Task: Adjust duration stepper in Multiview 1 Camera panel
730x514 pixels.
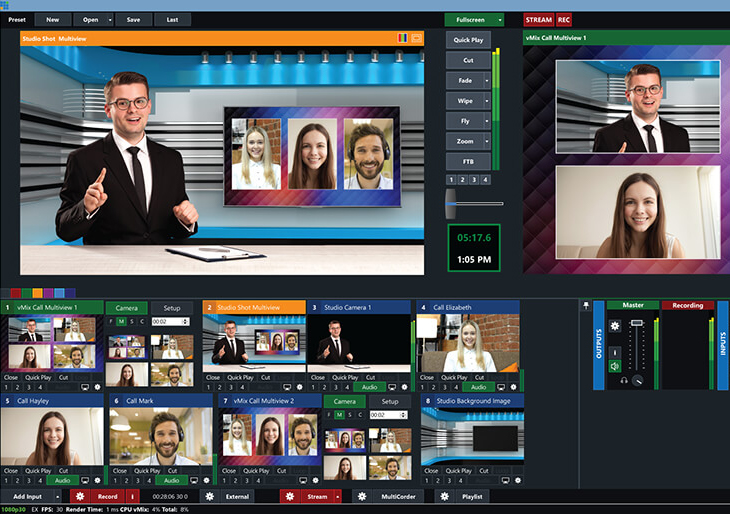Action: coord(185,321)
